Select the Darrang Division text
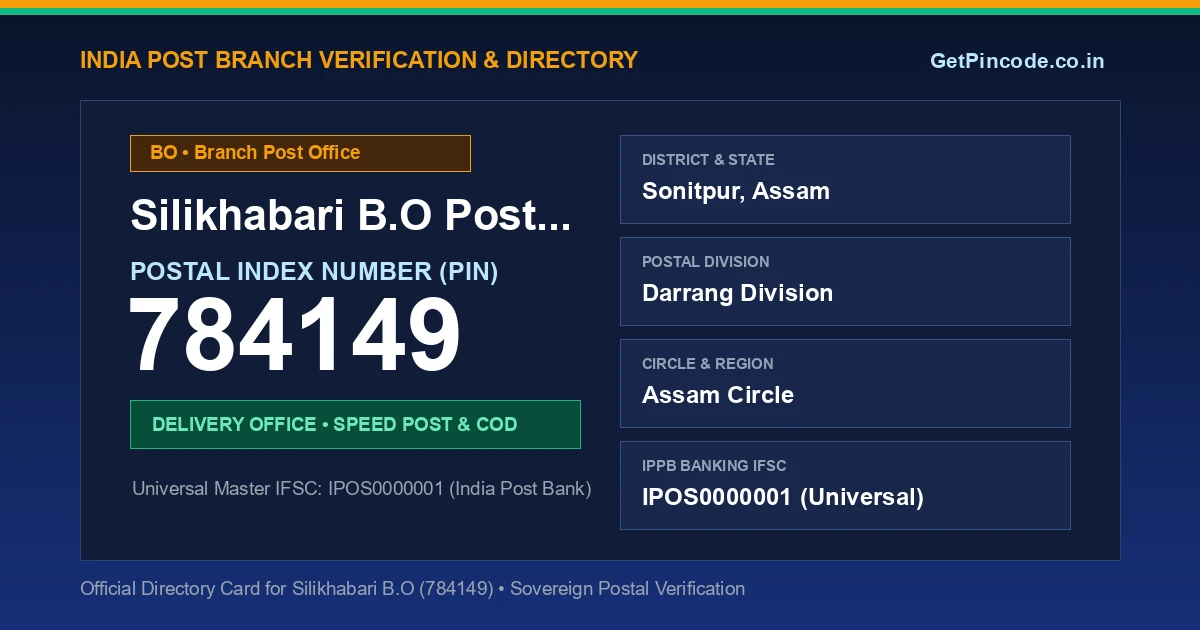 [x=737, y=293]
